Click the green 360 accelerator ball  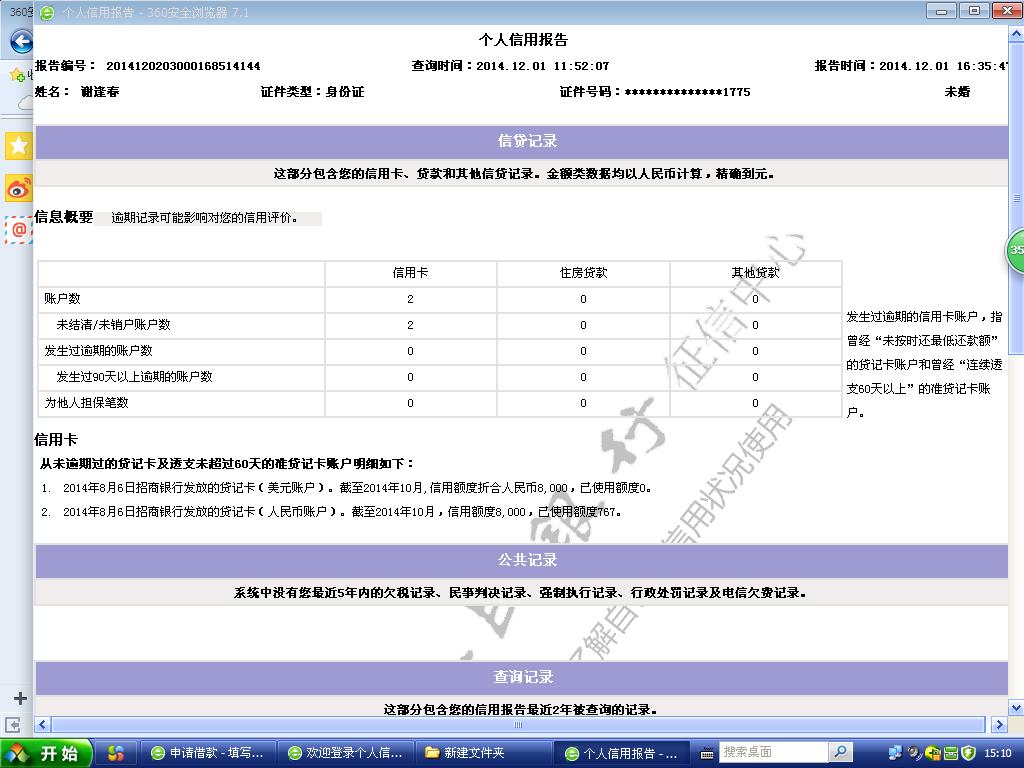(1015, 250)
